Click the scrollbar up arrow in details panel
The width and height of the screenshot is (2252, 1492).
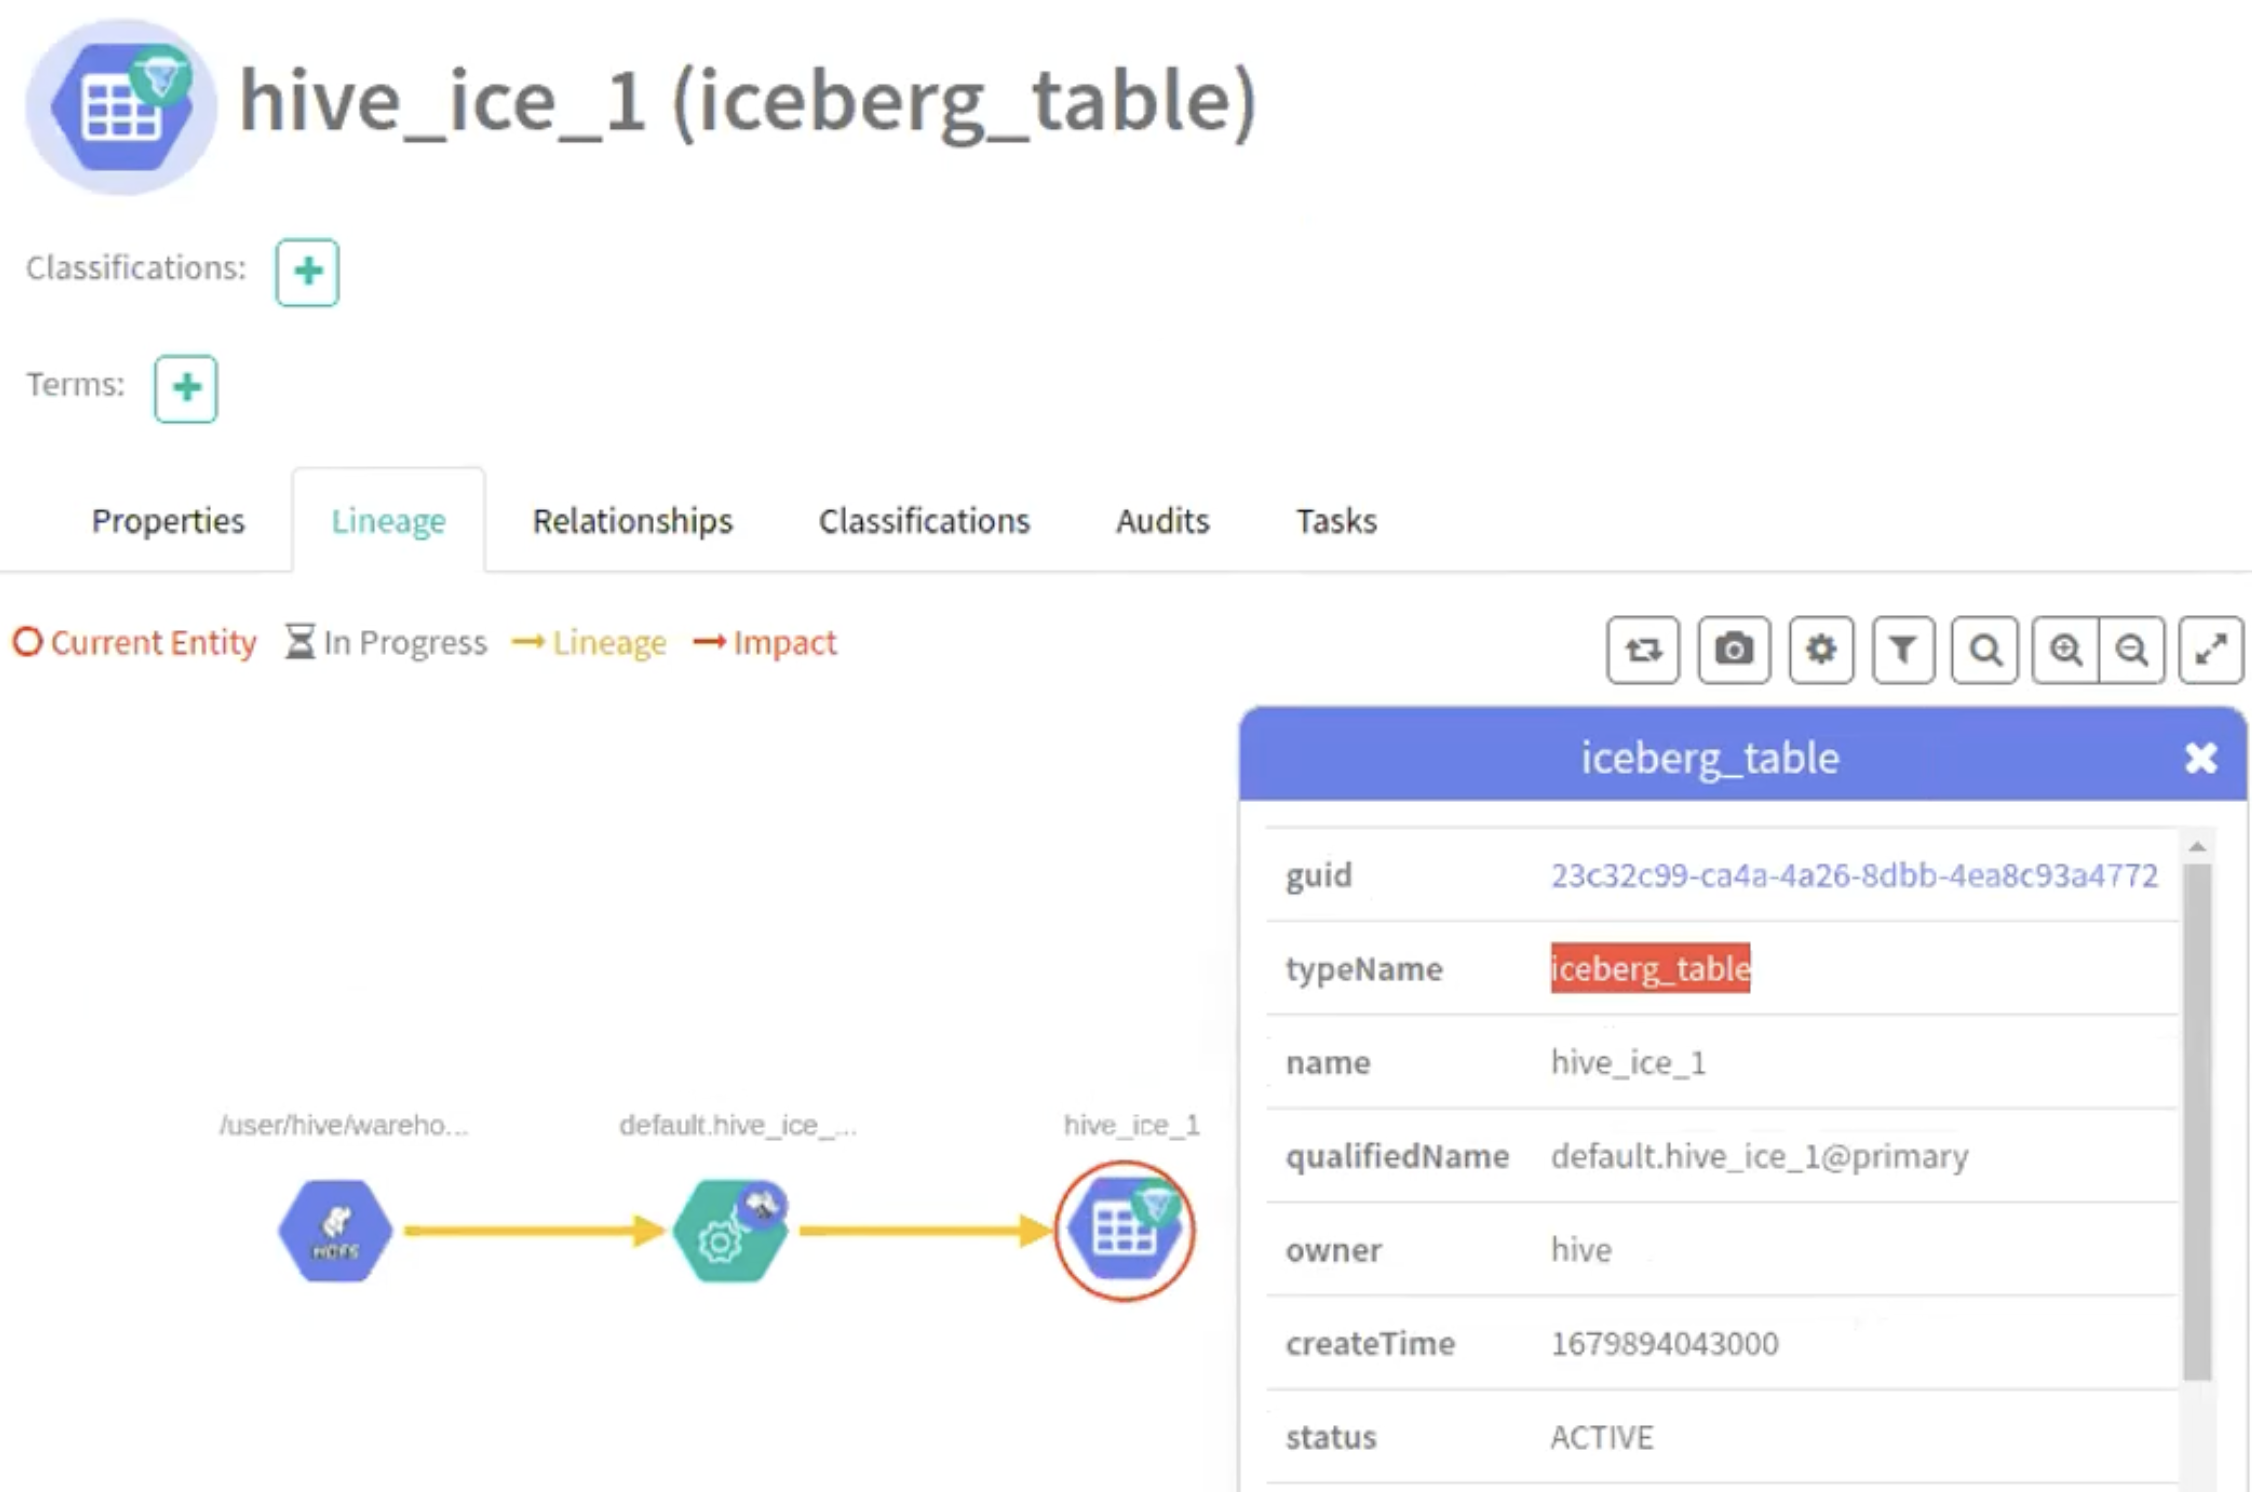click(x=2197, y=847)
